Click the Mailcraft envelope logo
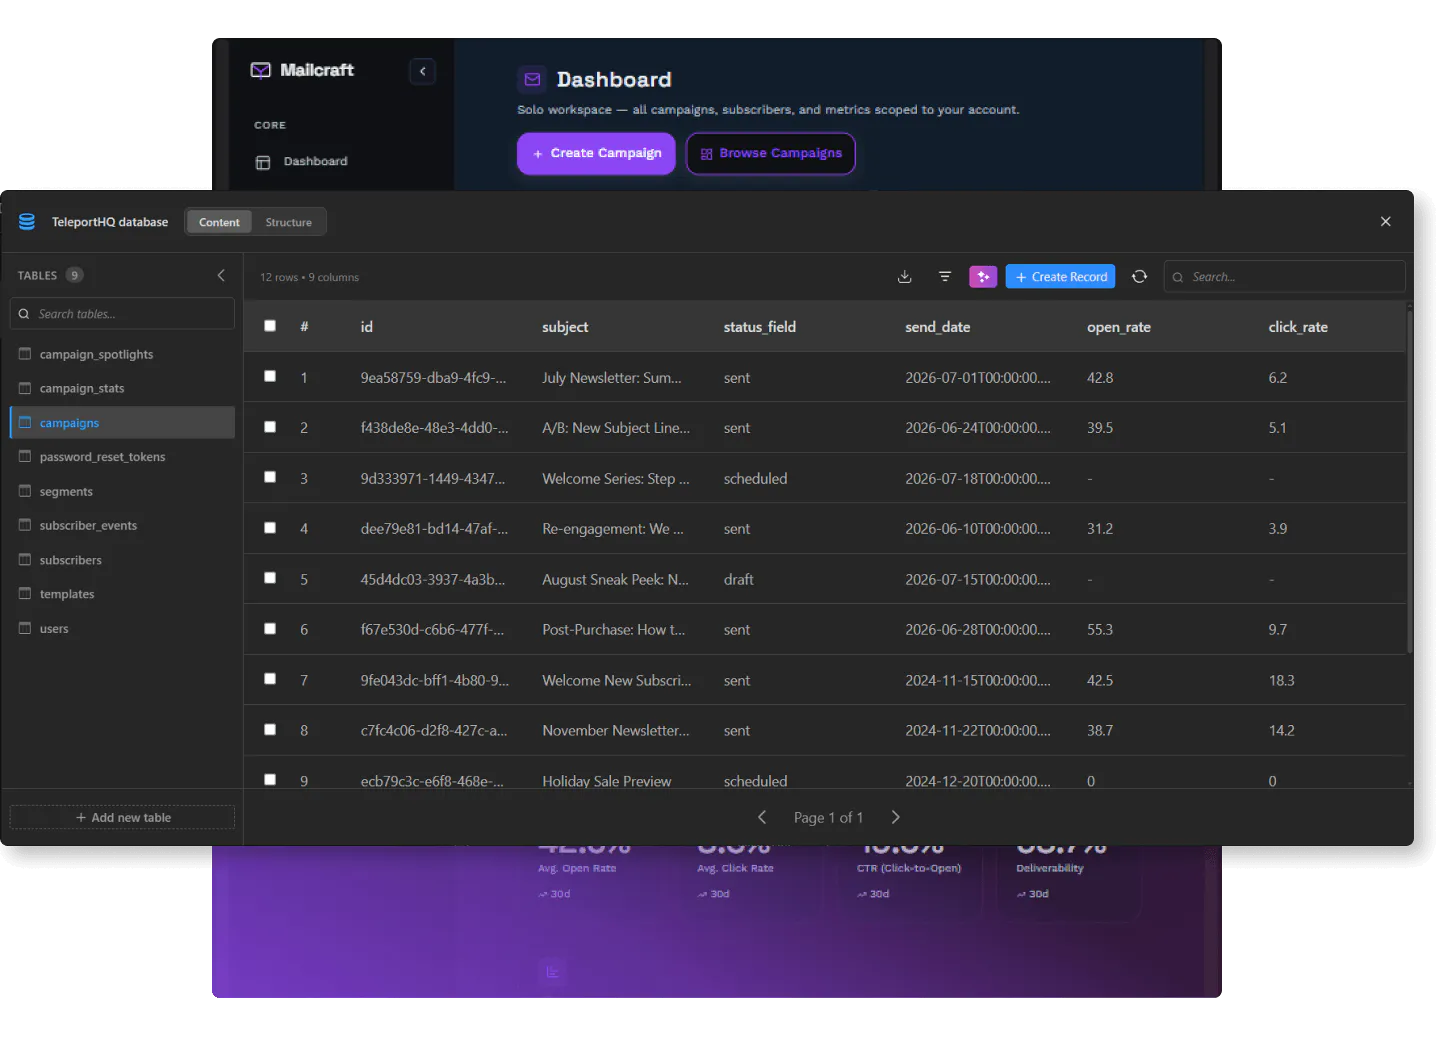This screenshot has width=1436, height=1038. tap(261, 70)
